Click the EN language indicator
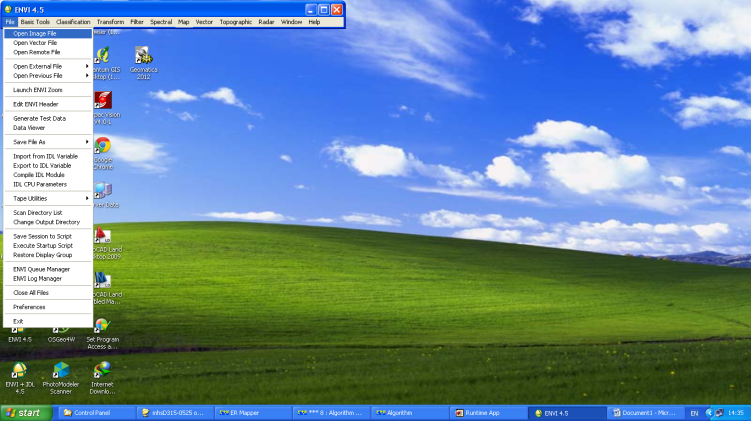This screenshot has width=751, height=421. tap(694, 413)
